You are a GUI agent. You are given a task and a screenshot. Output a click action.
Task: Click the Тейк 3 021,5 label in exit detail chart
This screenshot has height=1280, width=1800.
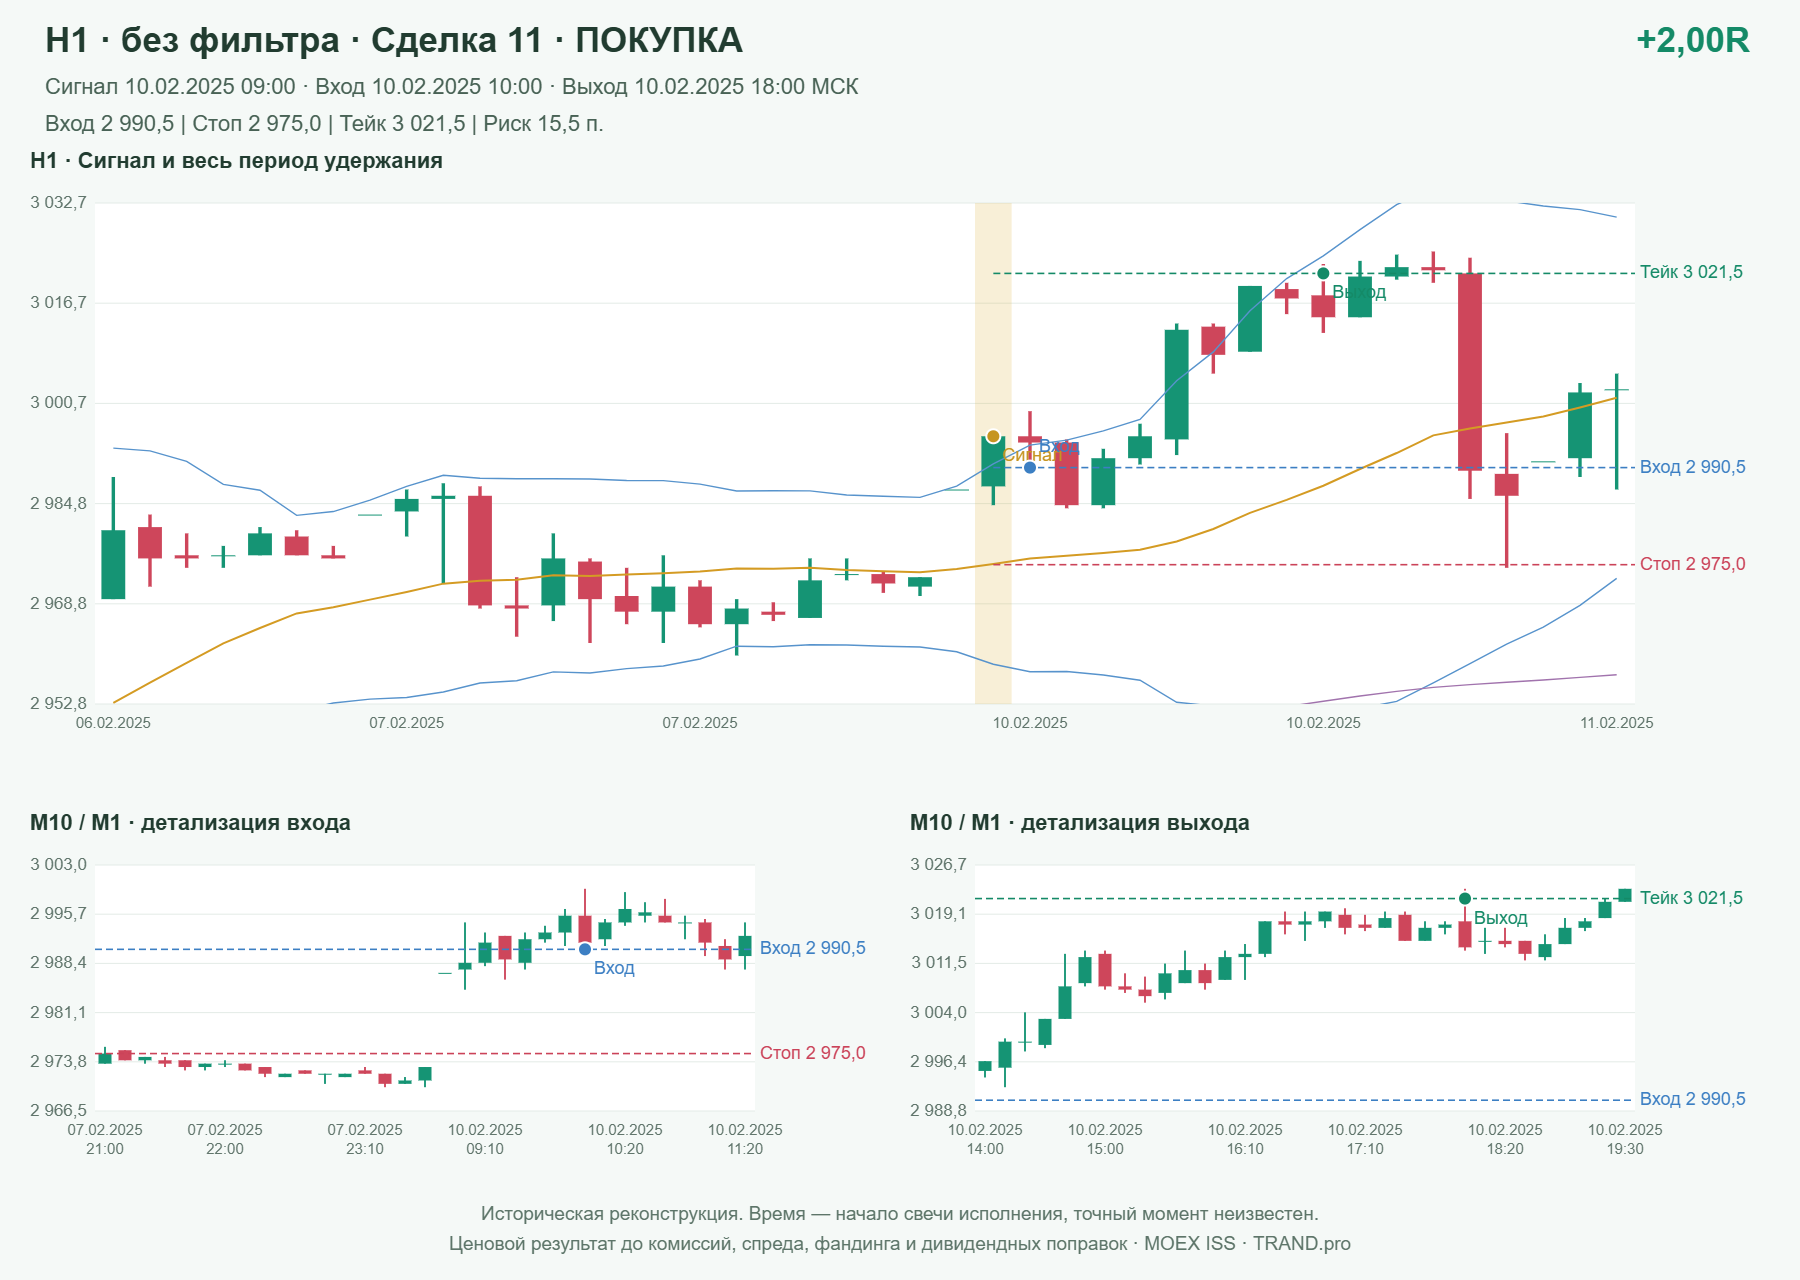pyautogui.click(x=1691, y=898)
